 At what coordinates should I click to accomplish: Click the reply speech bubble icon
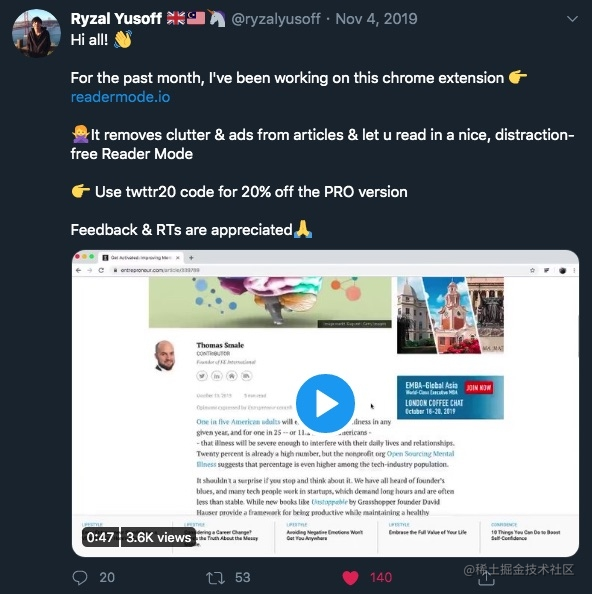[80, 578]
